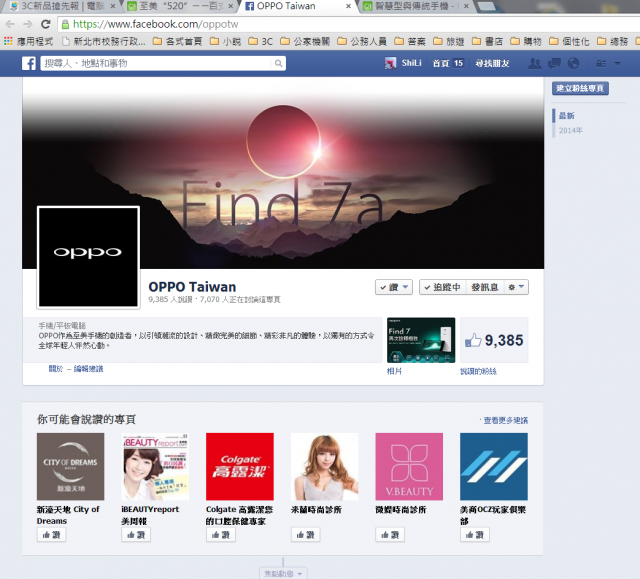Like 美商OCZ玩家俱樂部 page
The width and height of the screenshot is (640, 579).
coord(475,535)
